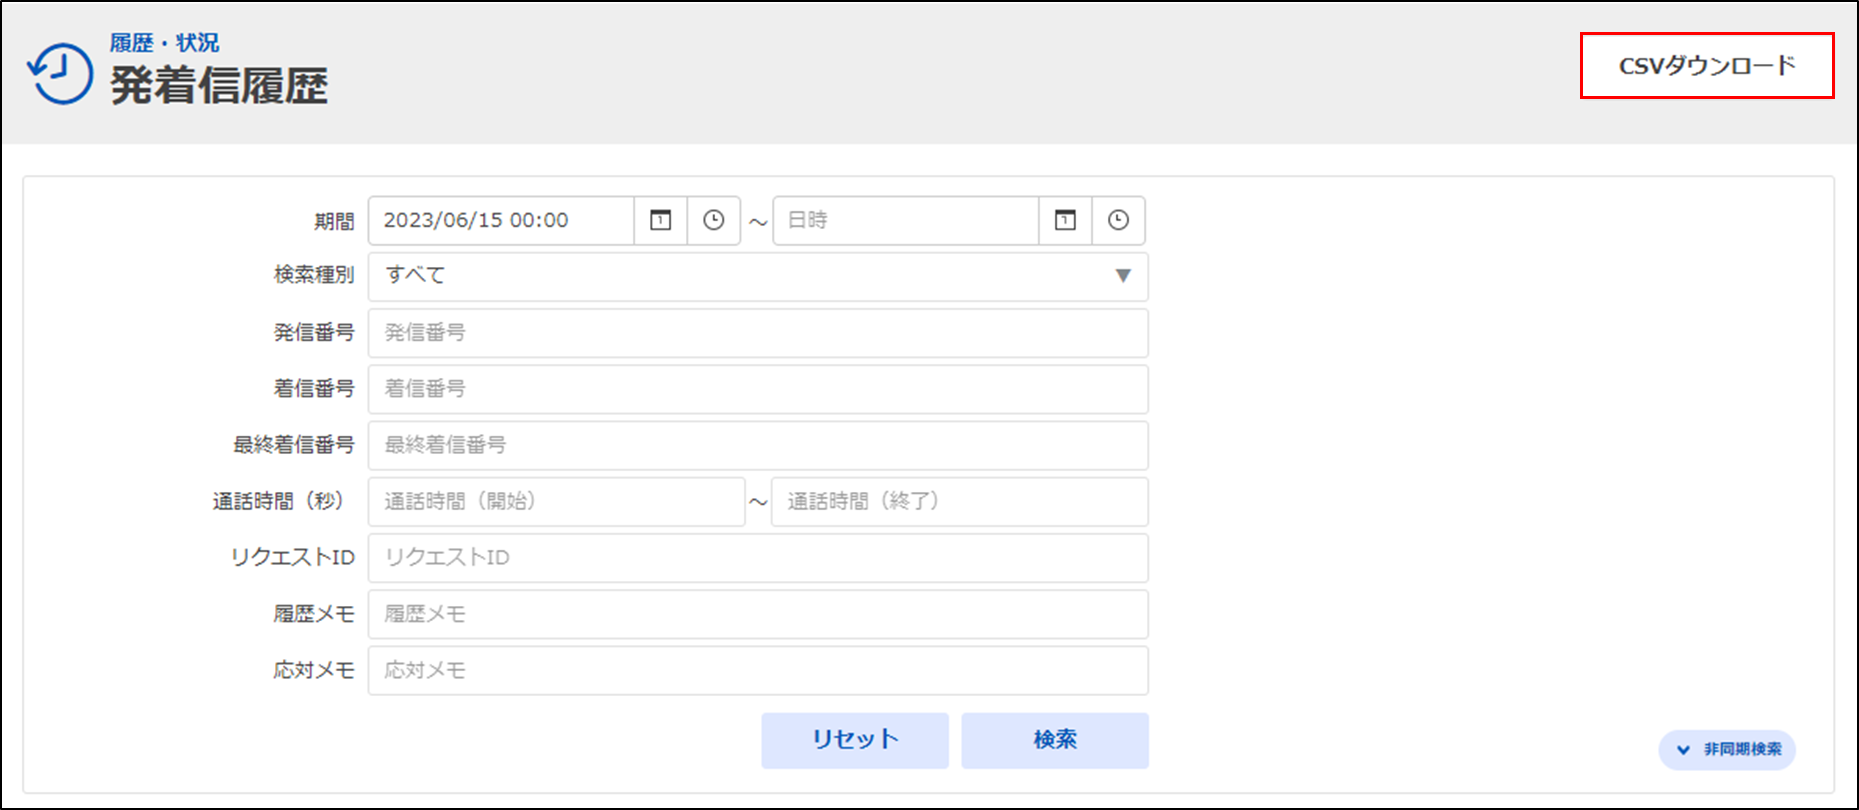Open calendar picker for end date
The image size is (1859, 810).
tap(1065, 220)
